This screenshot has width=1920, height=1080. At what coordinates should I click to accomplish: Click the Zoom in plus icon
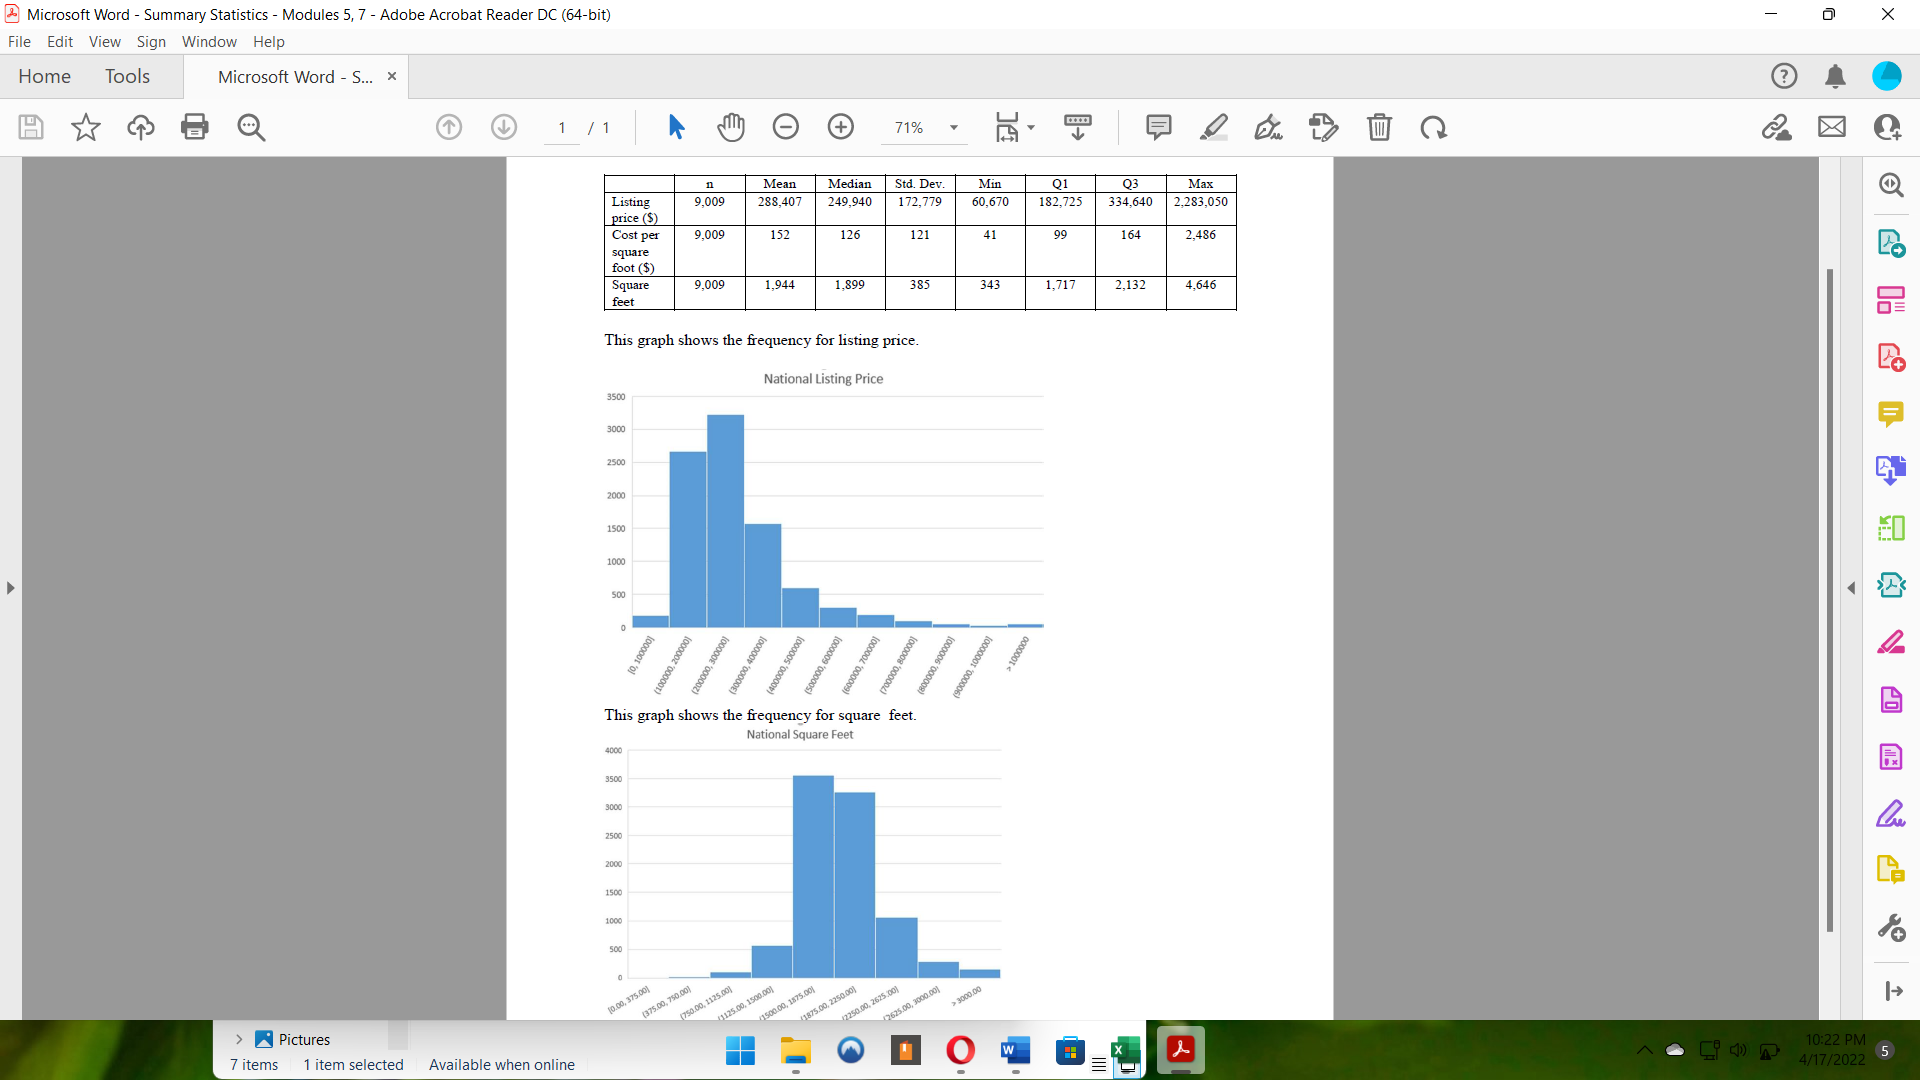pyautogui.click(x=841, y=127)
